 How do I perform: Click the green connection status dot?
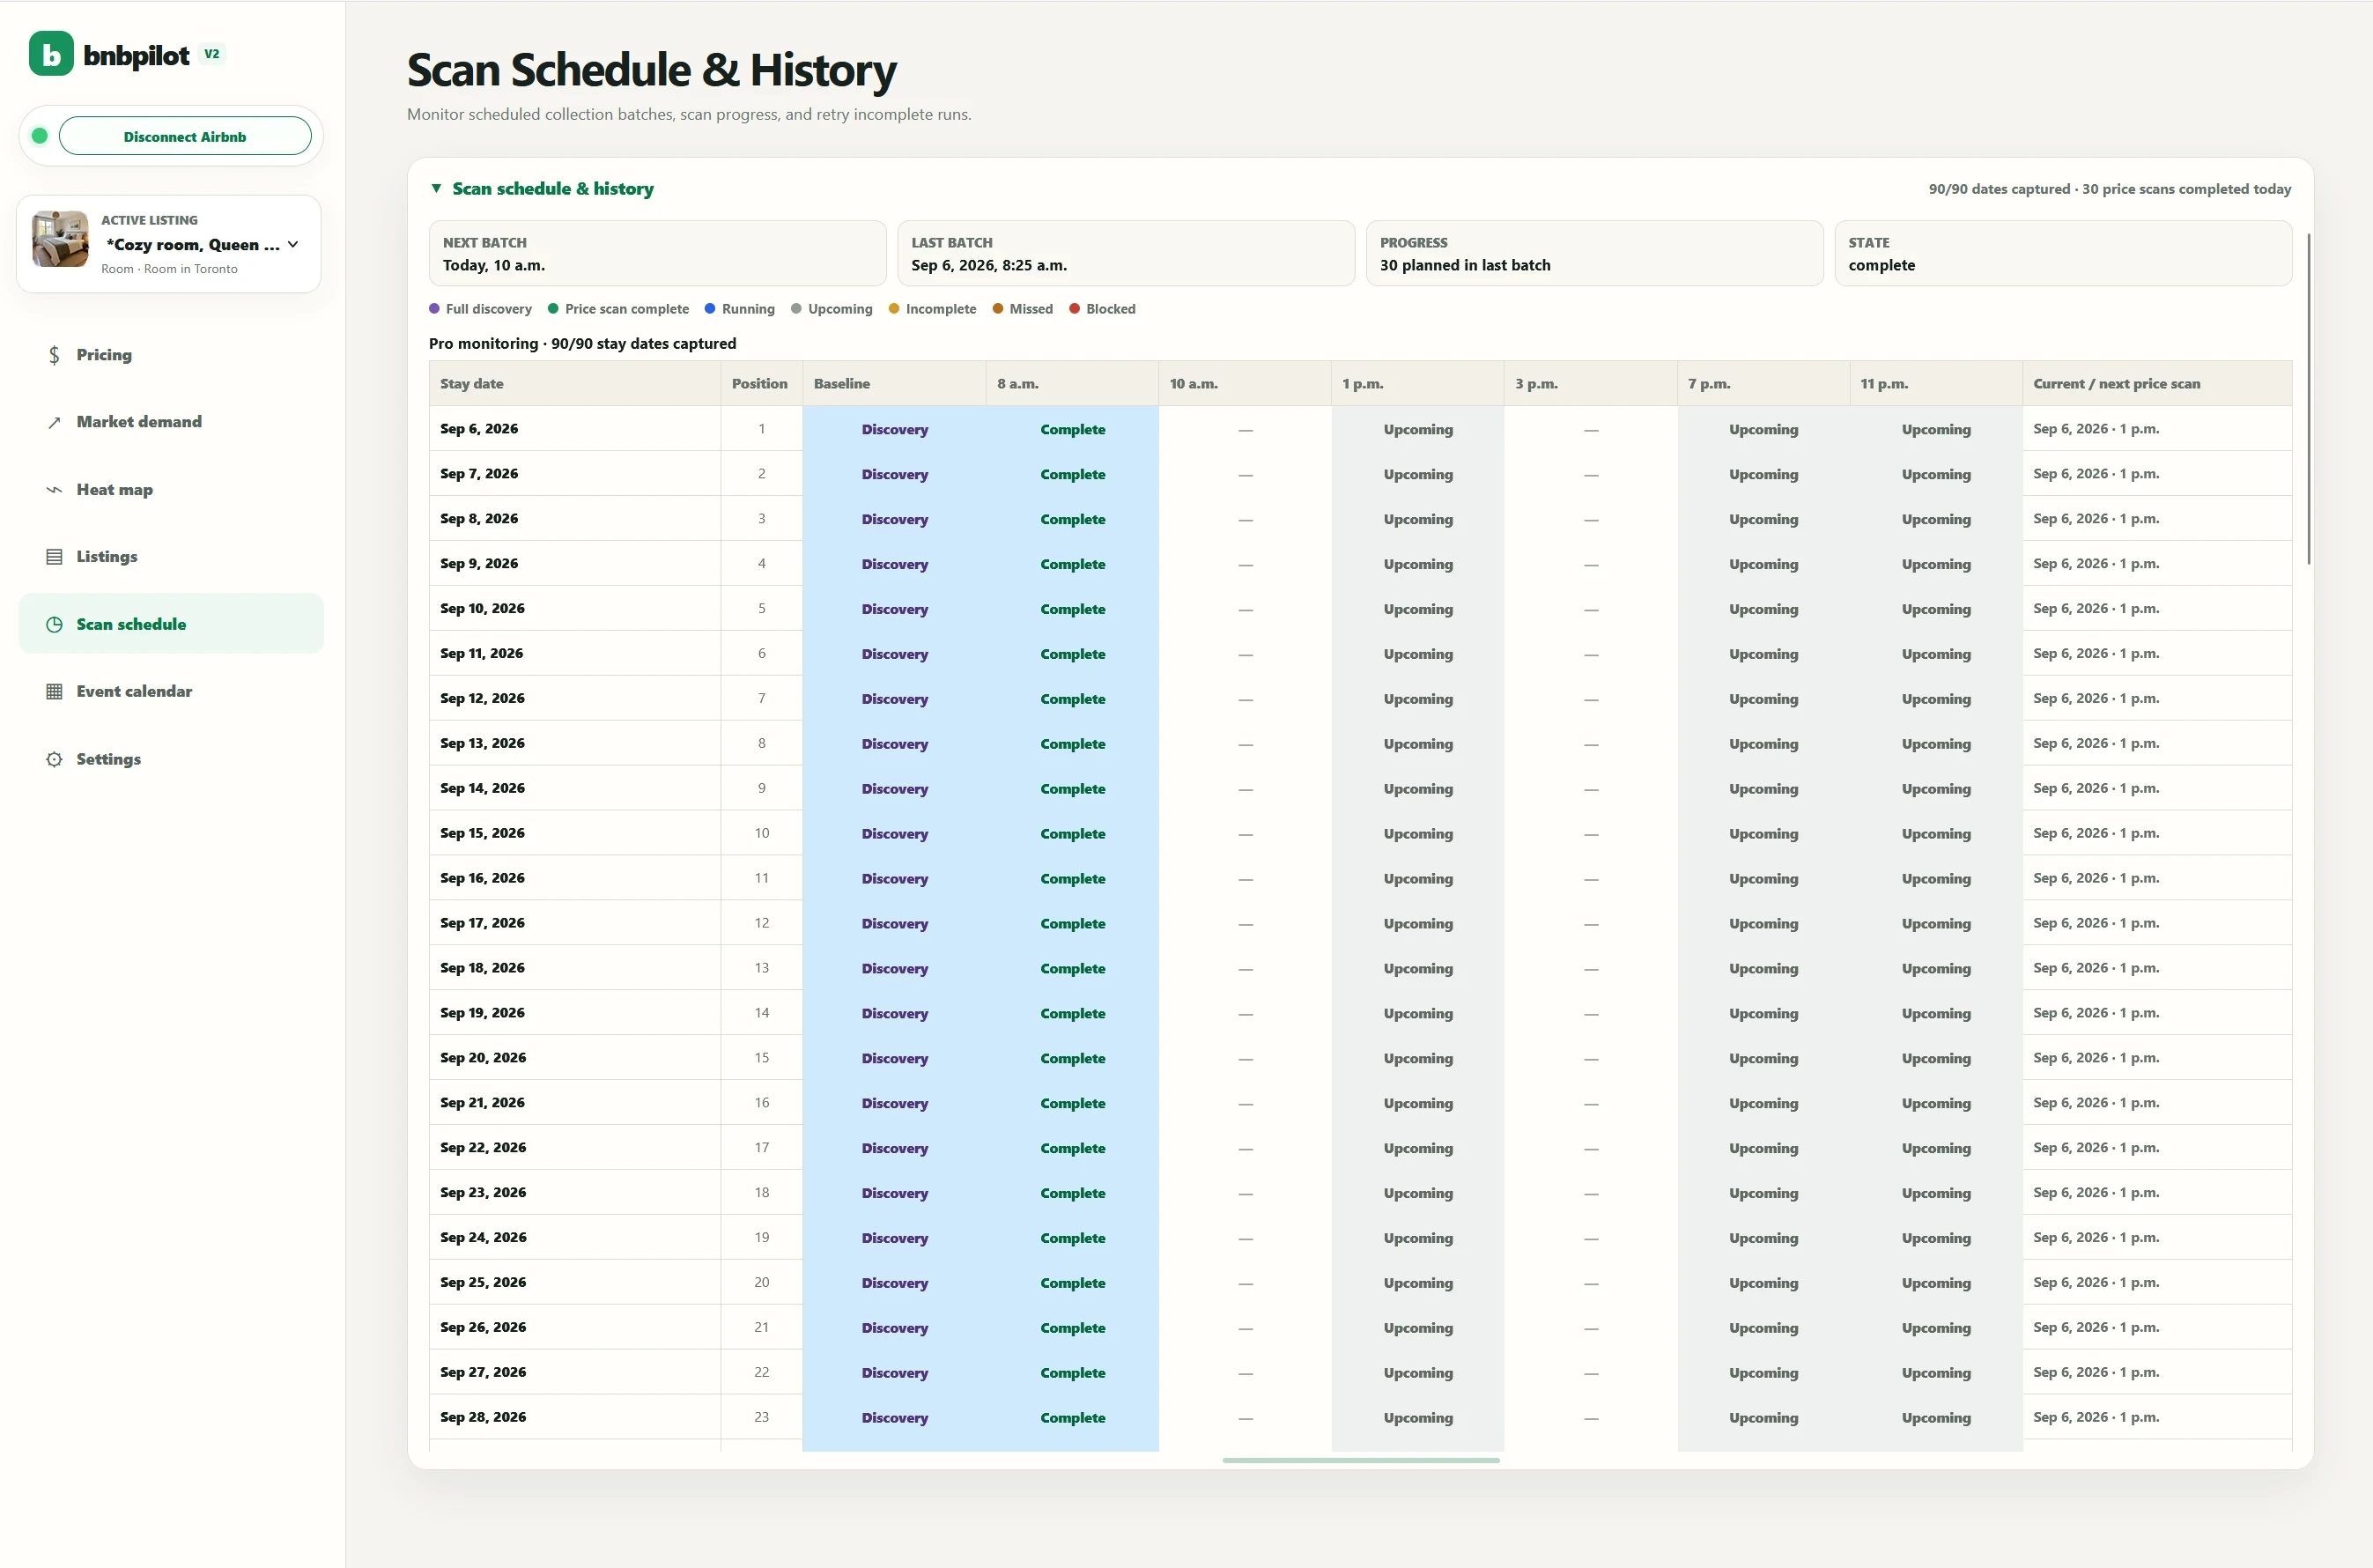pos(40,136)
